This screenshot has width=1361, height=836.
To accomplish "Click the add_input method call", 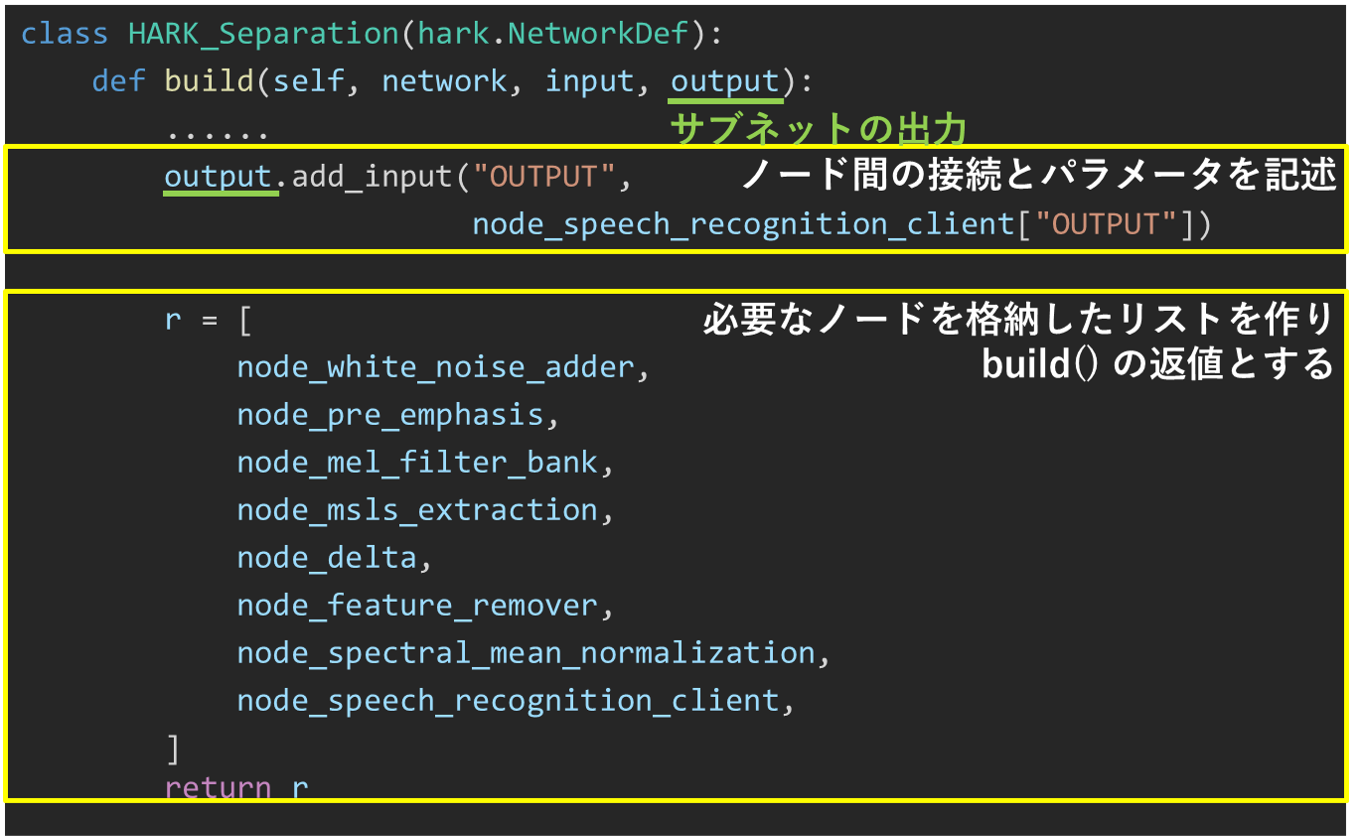I will click(x=372, y=177).
